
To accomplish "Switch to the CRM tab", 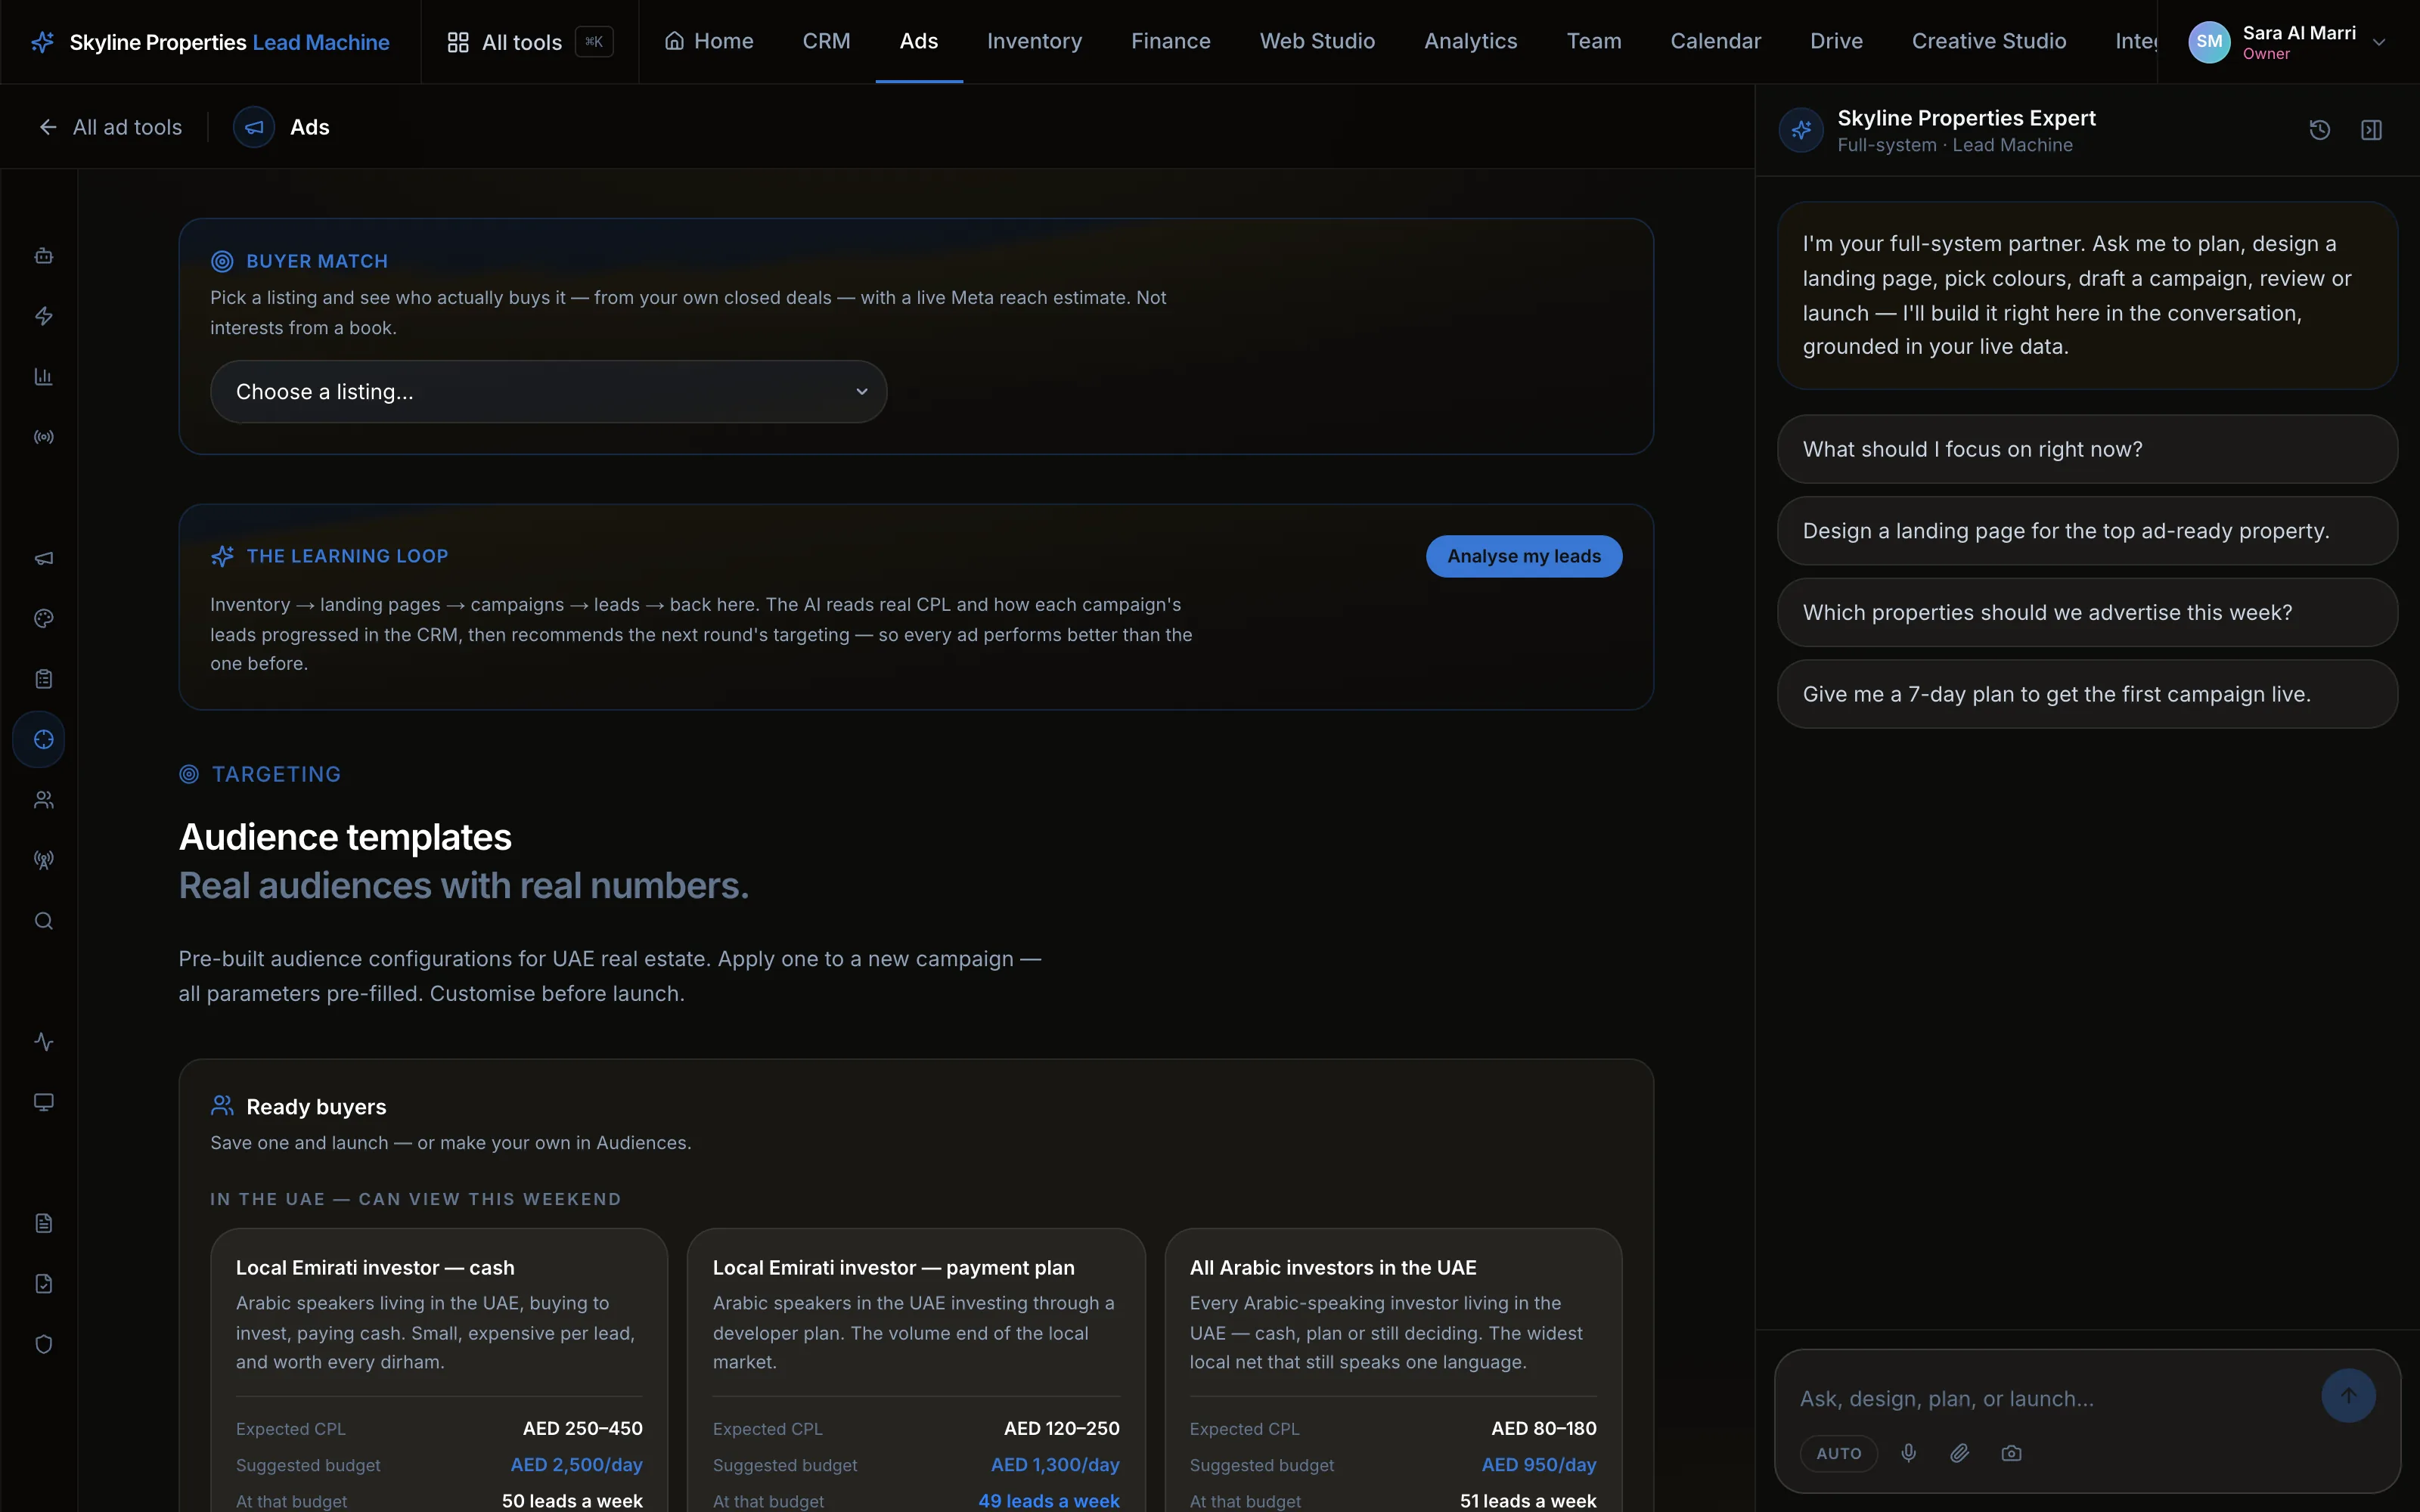I will pos(826,41).
